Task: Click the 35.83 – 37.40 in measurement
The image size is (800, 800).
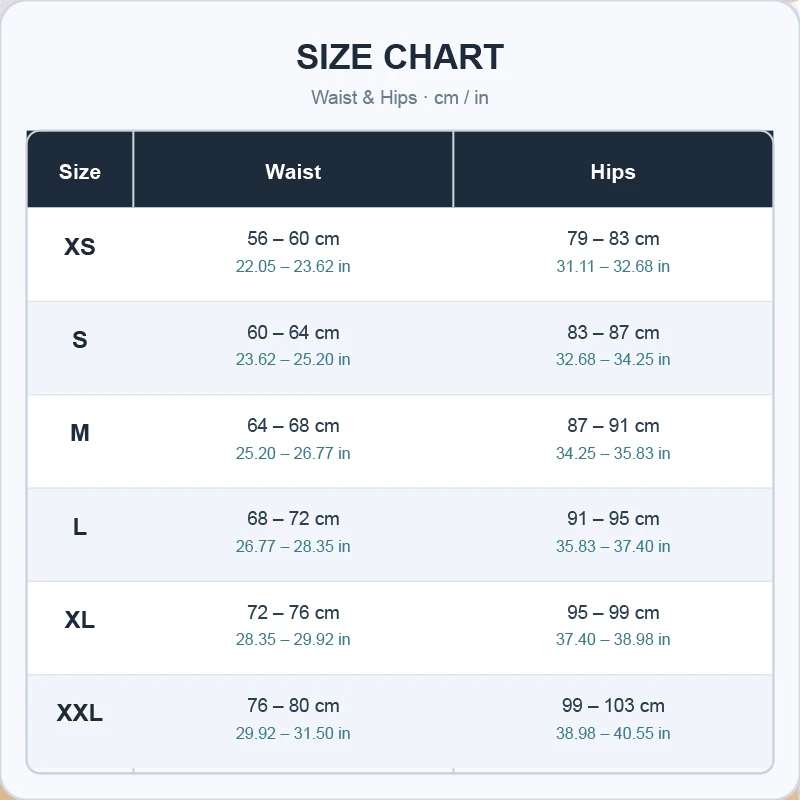Action: (x=613, y=546)
